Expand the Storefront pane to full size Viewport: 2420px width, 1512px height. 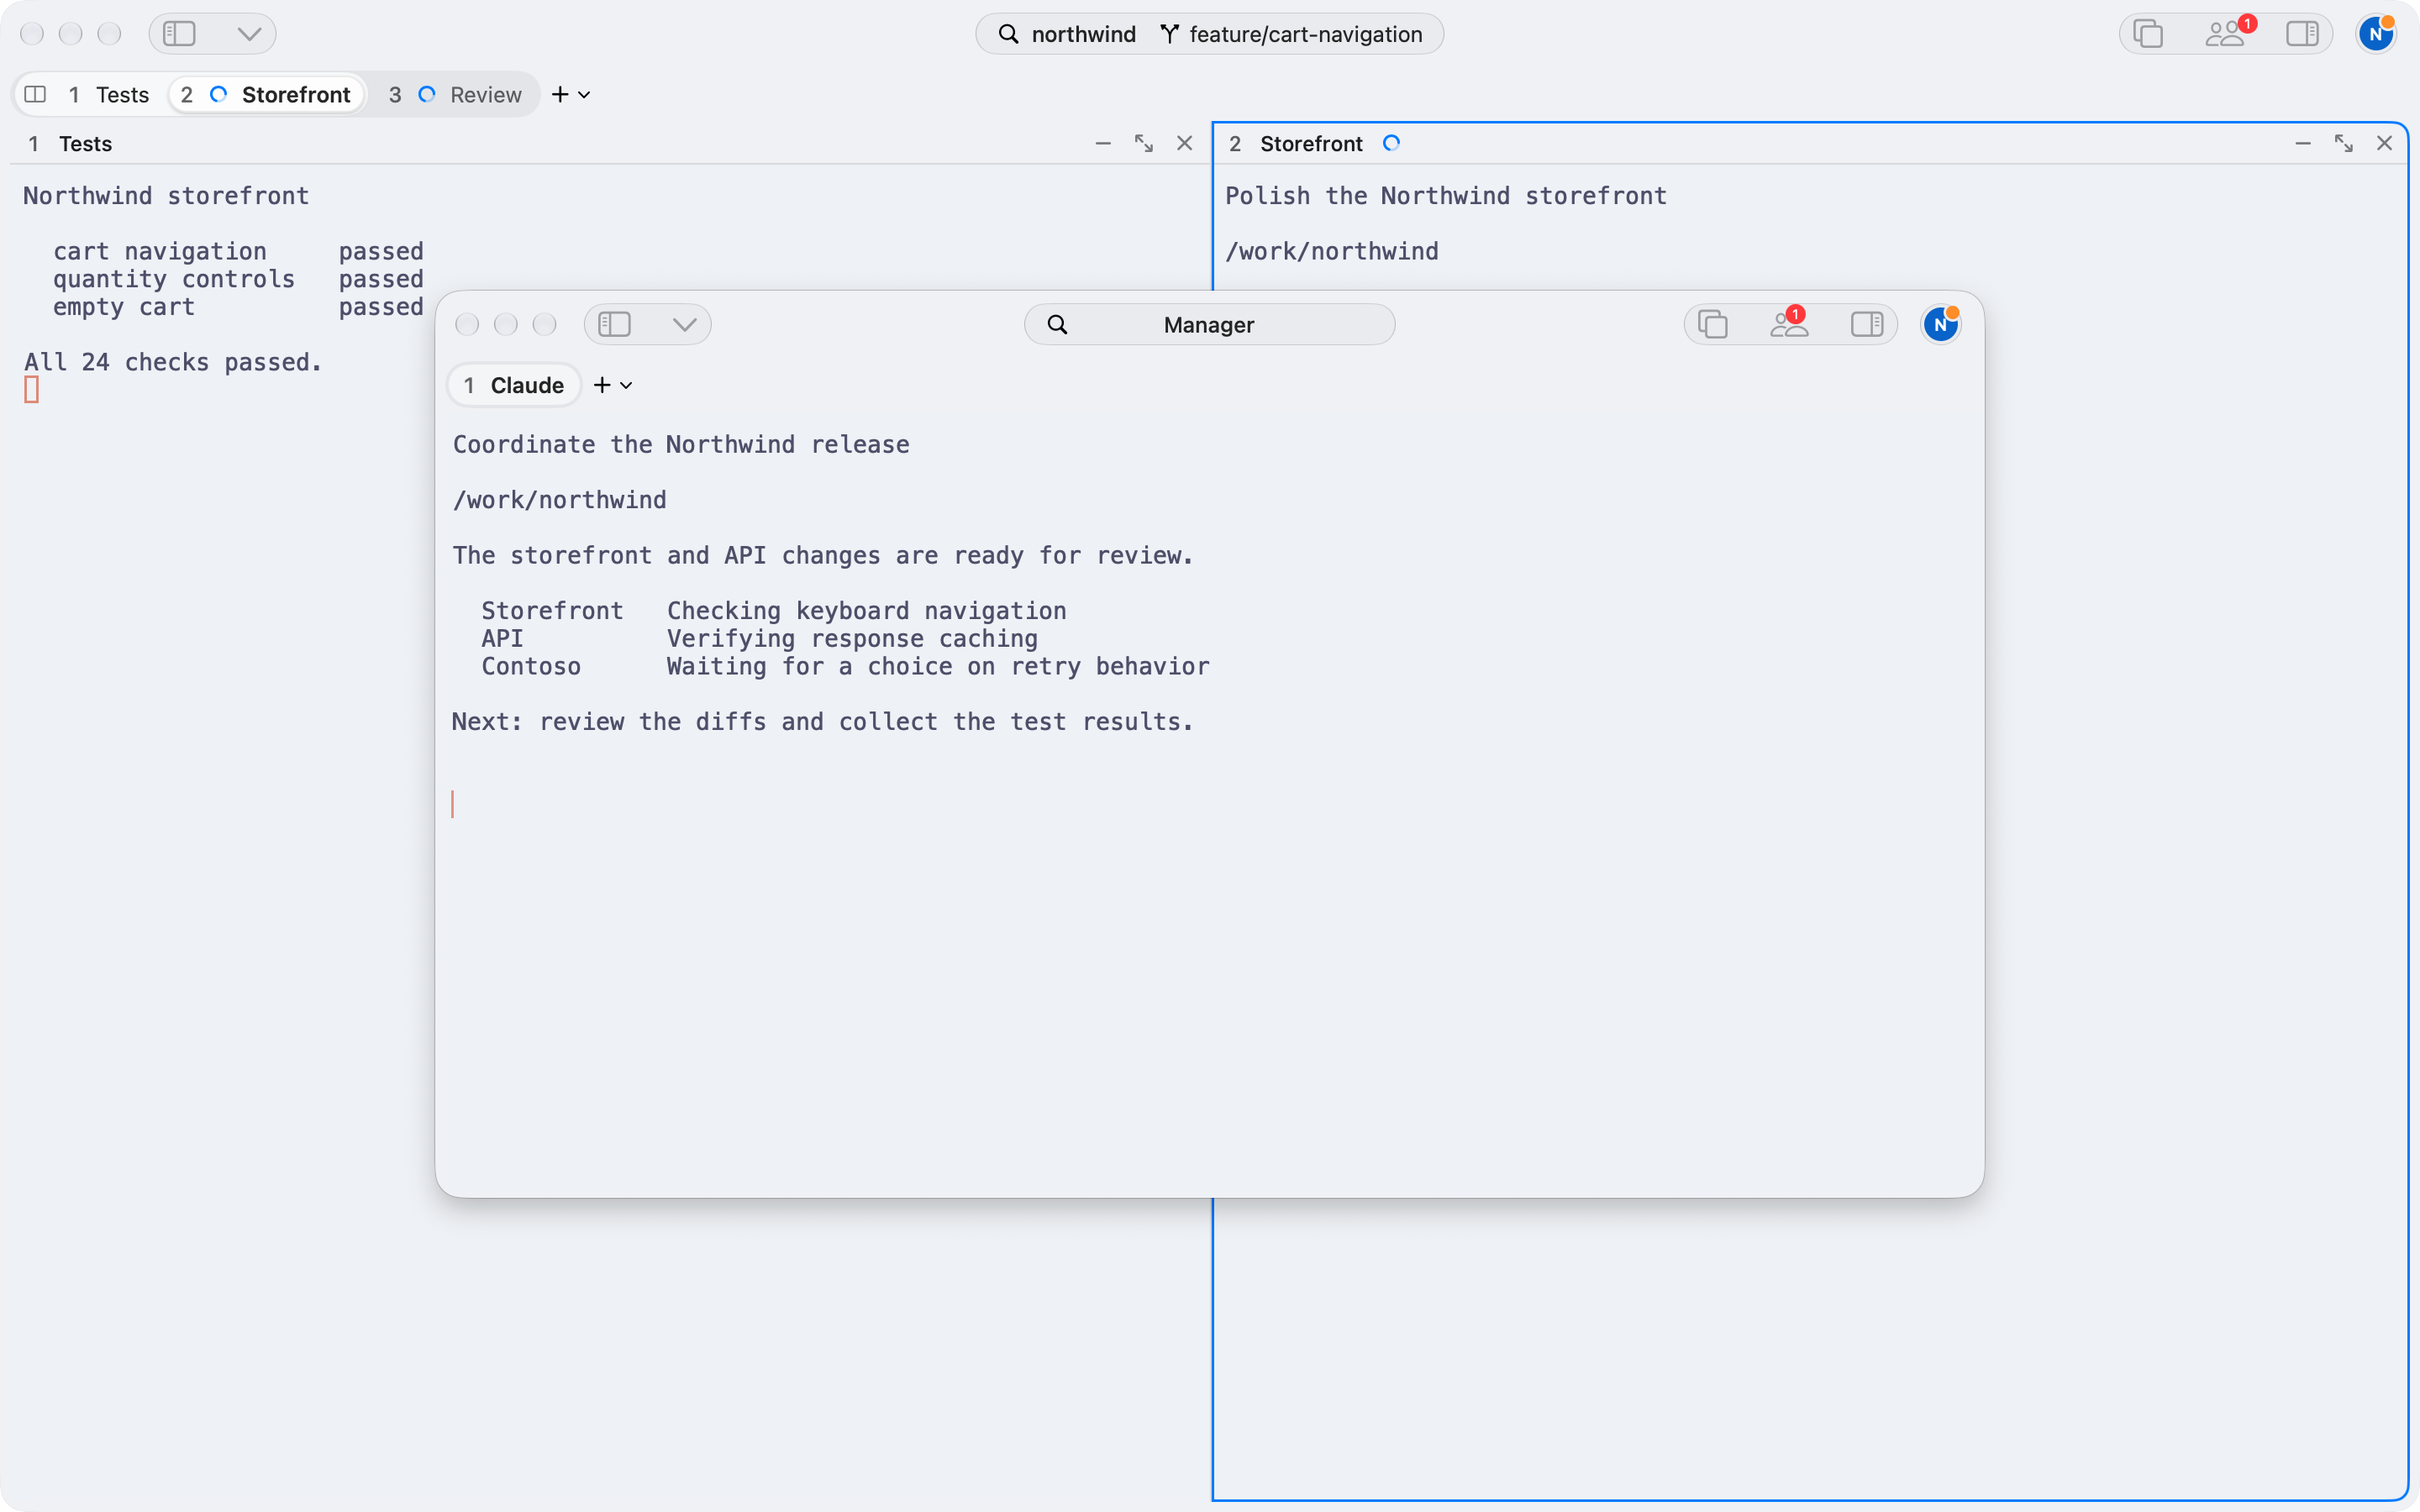2344,144
